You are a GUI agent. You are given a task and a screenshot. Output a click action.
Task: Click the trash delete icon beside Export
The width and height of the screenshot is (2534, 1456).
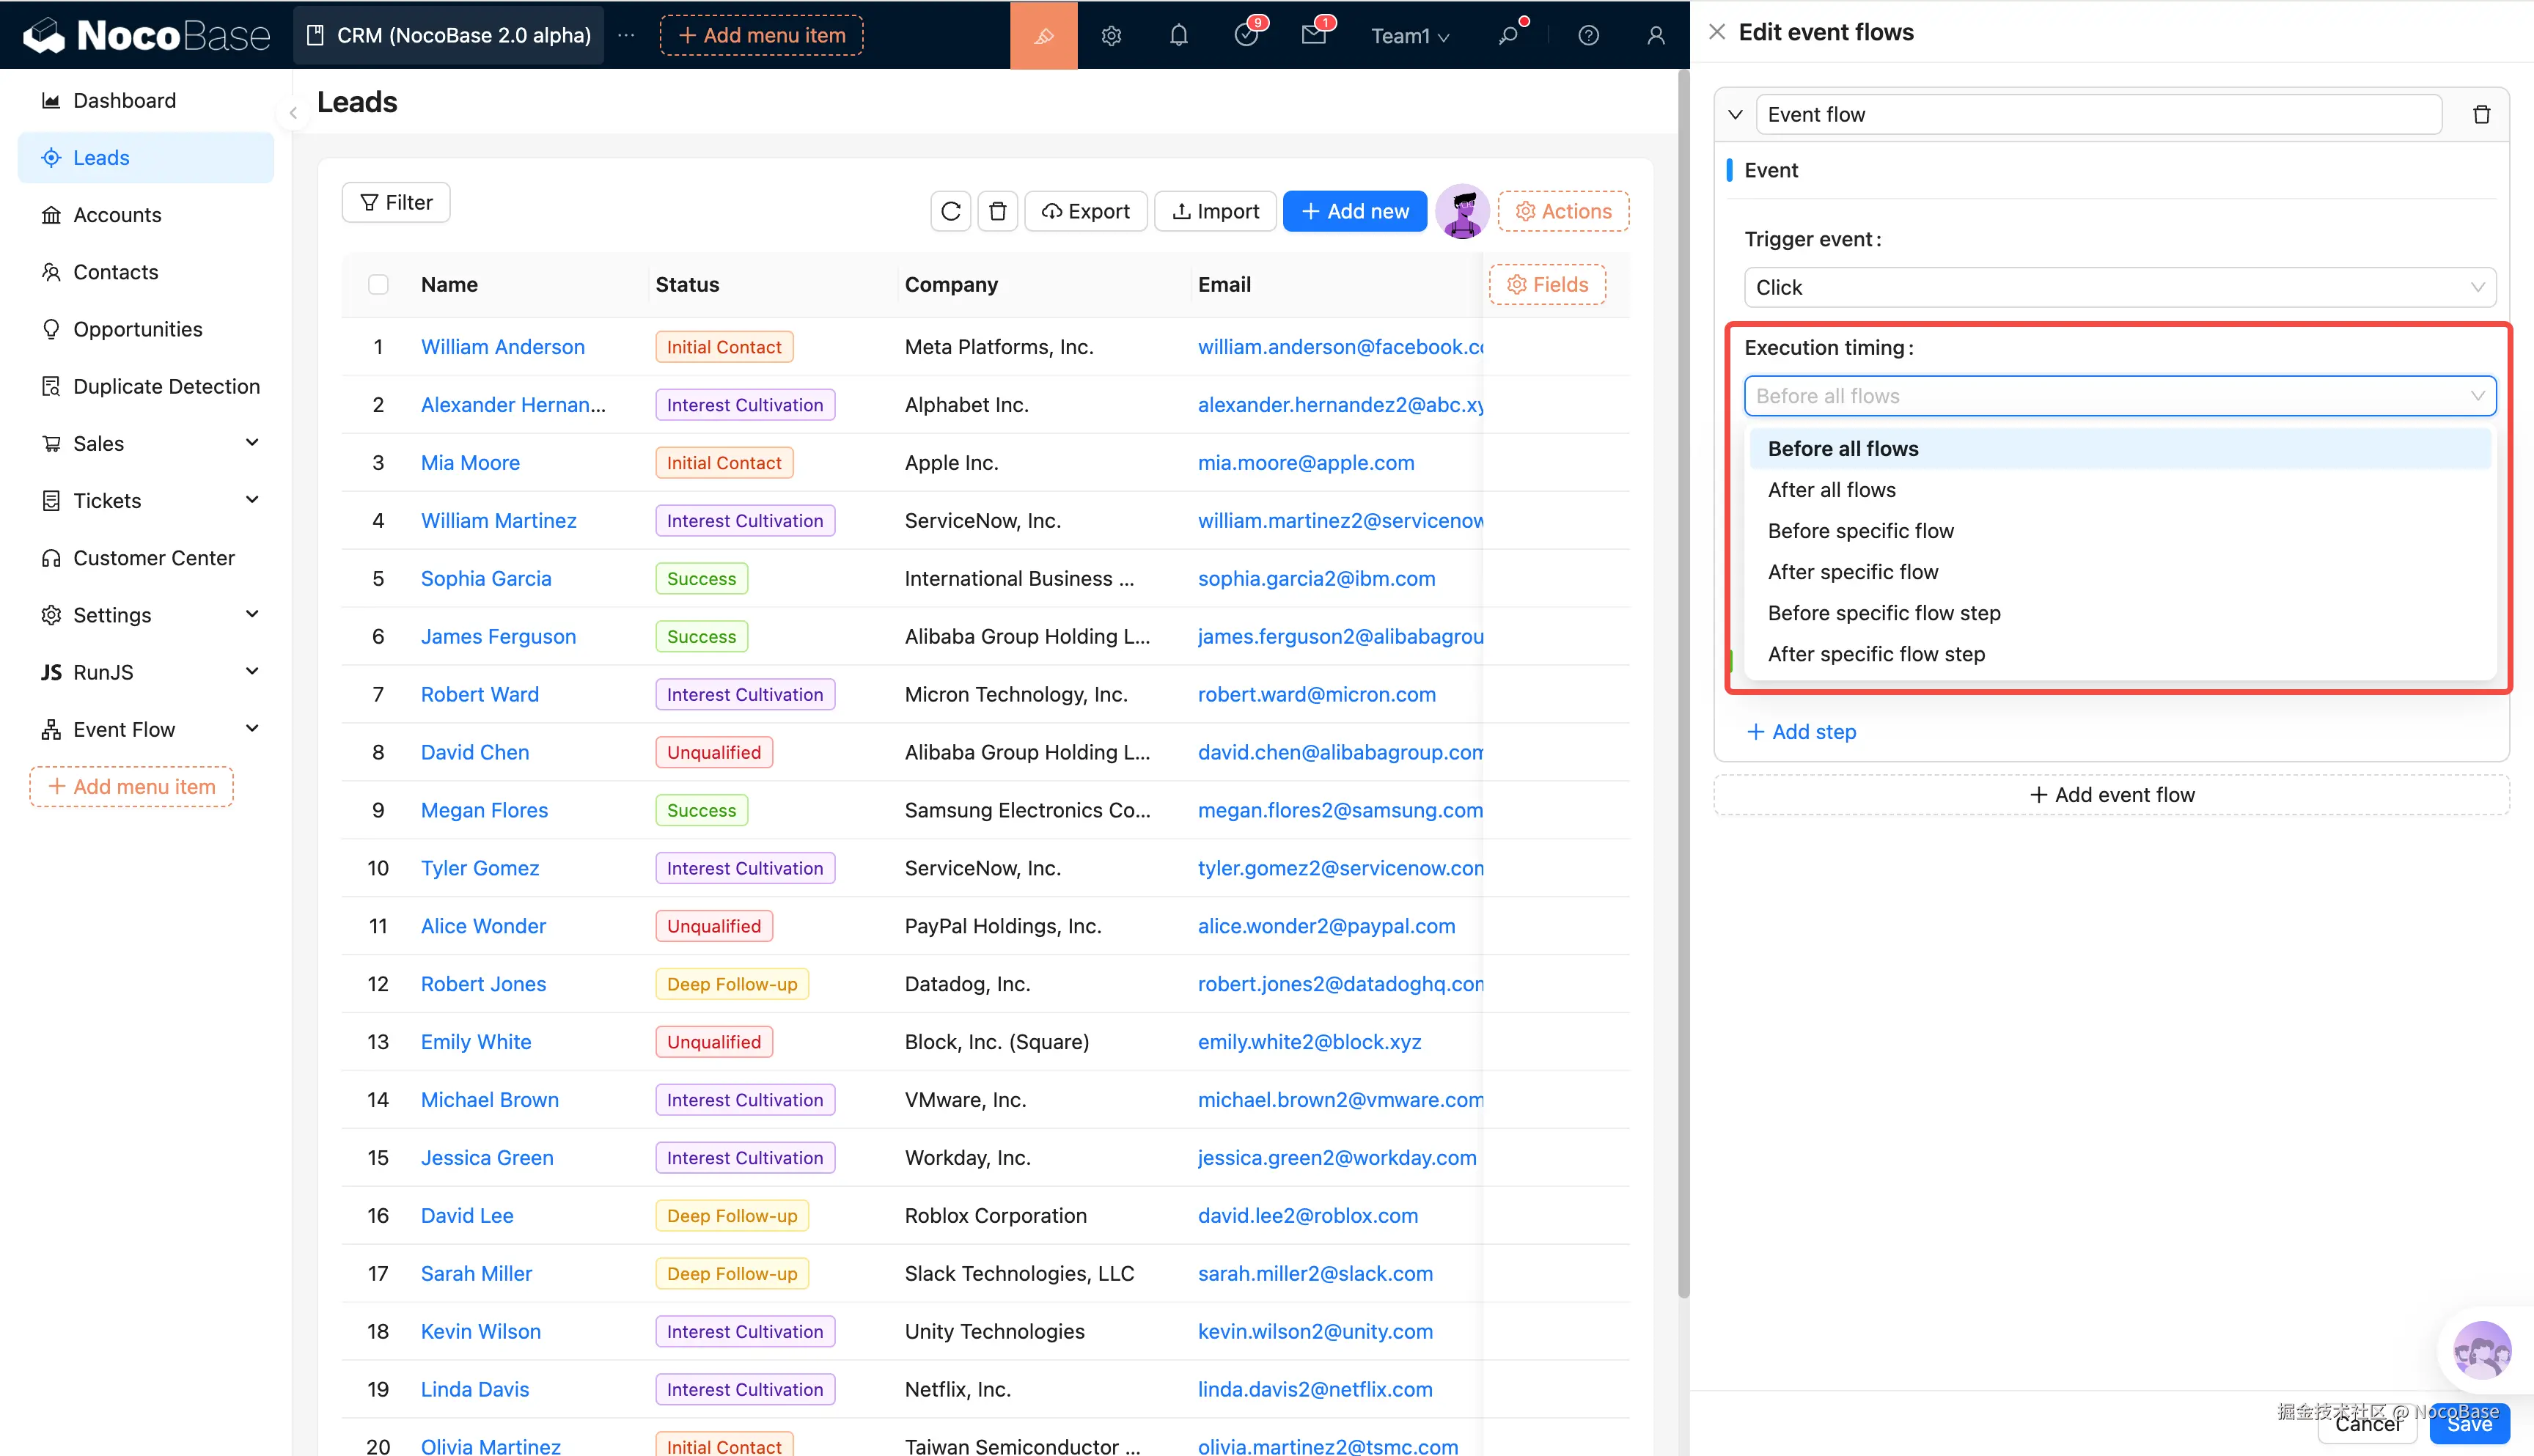coord(997,211)
